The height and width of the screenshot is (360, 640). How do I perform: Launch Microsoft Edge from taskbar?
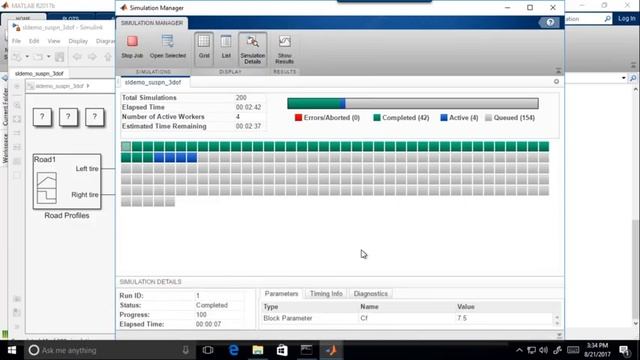[233, 350]
